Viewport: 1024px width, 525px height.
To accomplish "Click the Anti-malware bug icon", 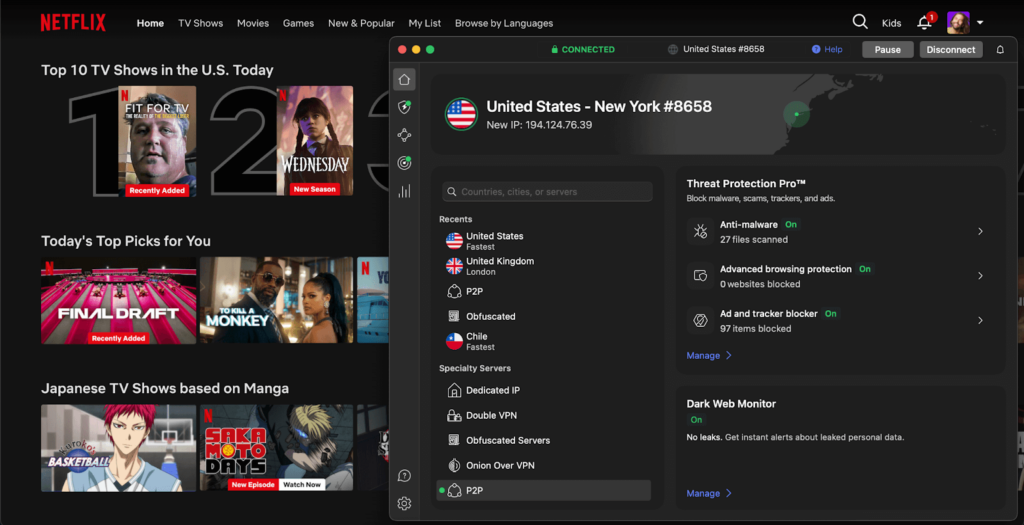I will pyautogui.click(x=700, y=231).
